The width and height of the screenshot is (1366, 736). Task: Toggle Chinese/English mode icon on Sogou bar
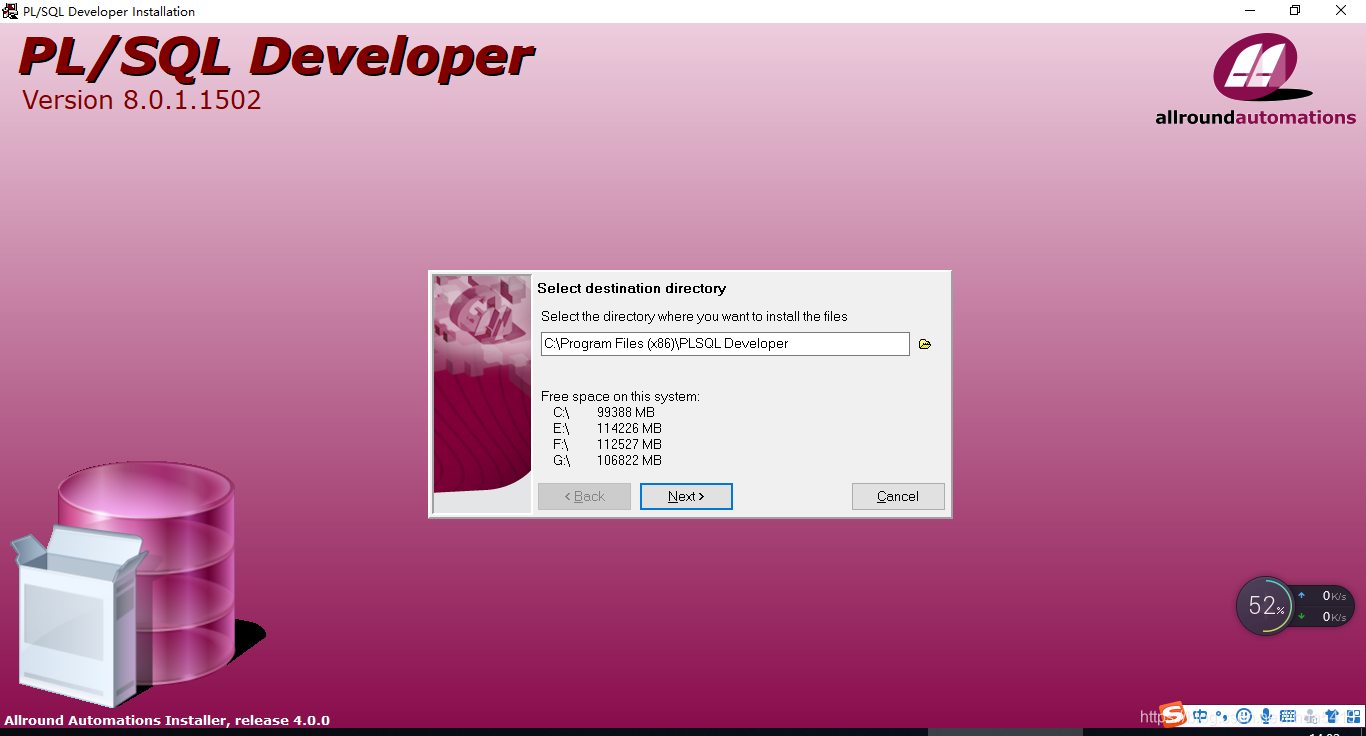pyautogui.click(x=1200, y=716)
